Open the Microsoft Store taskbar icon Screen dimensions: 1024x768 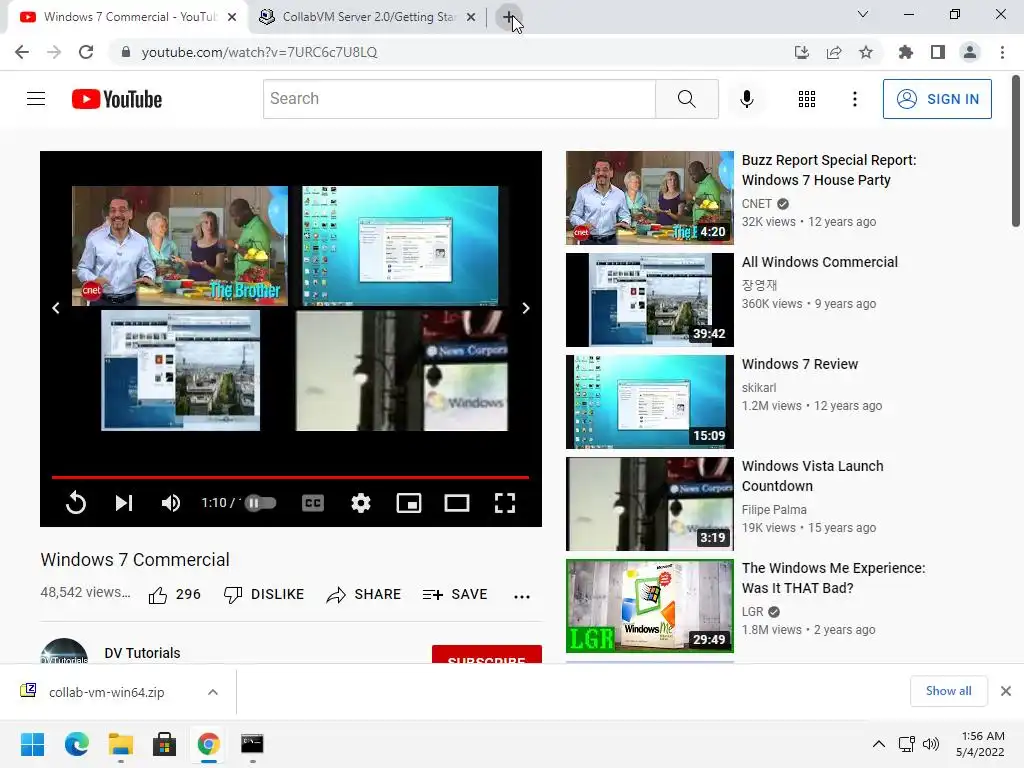(x=165, y=744)
